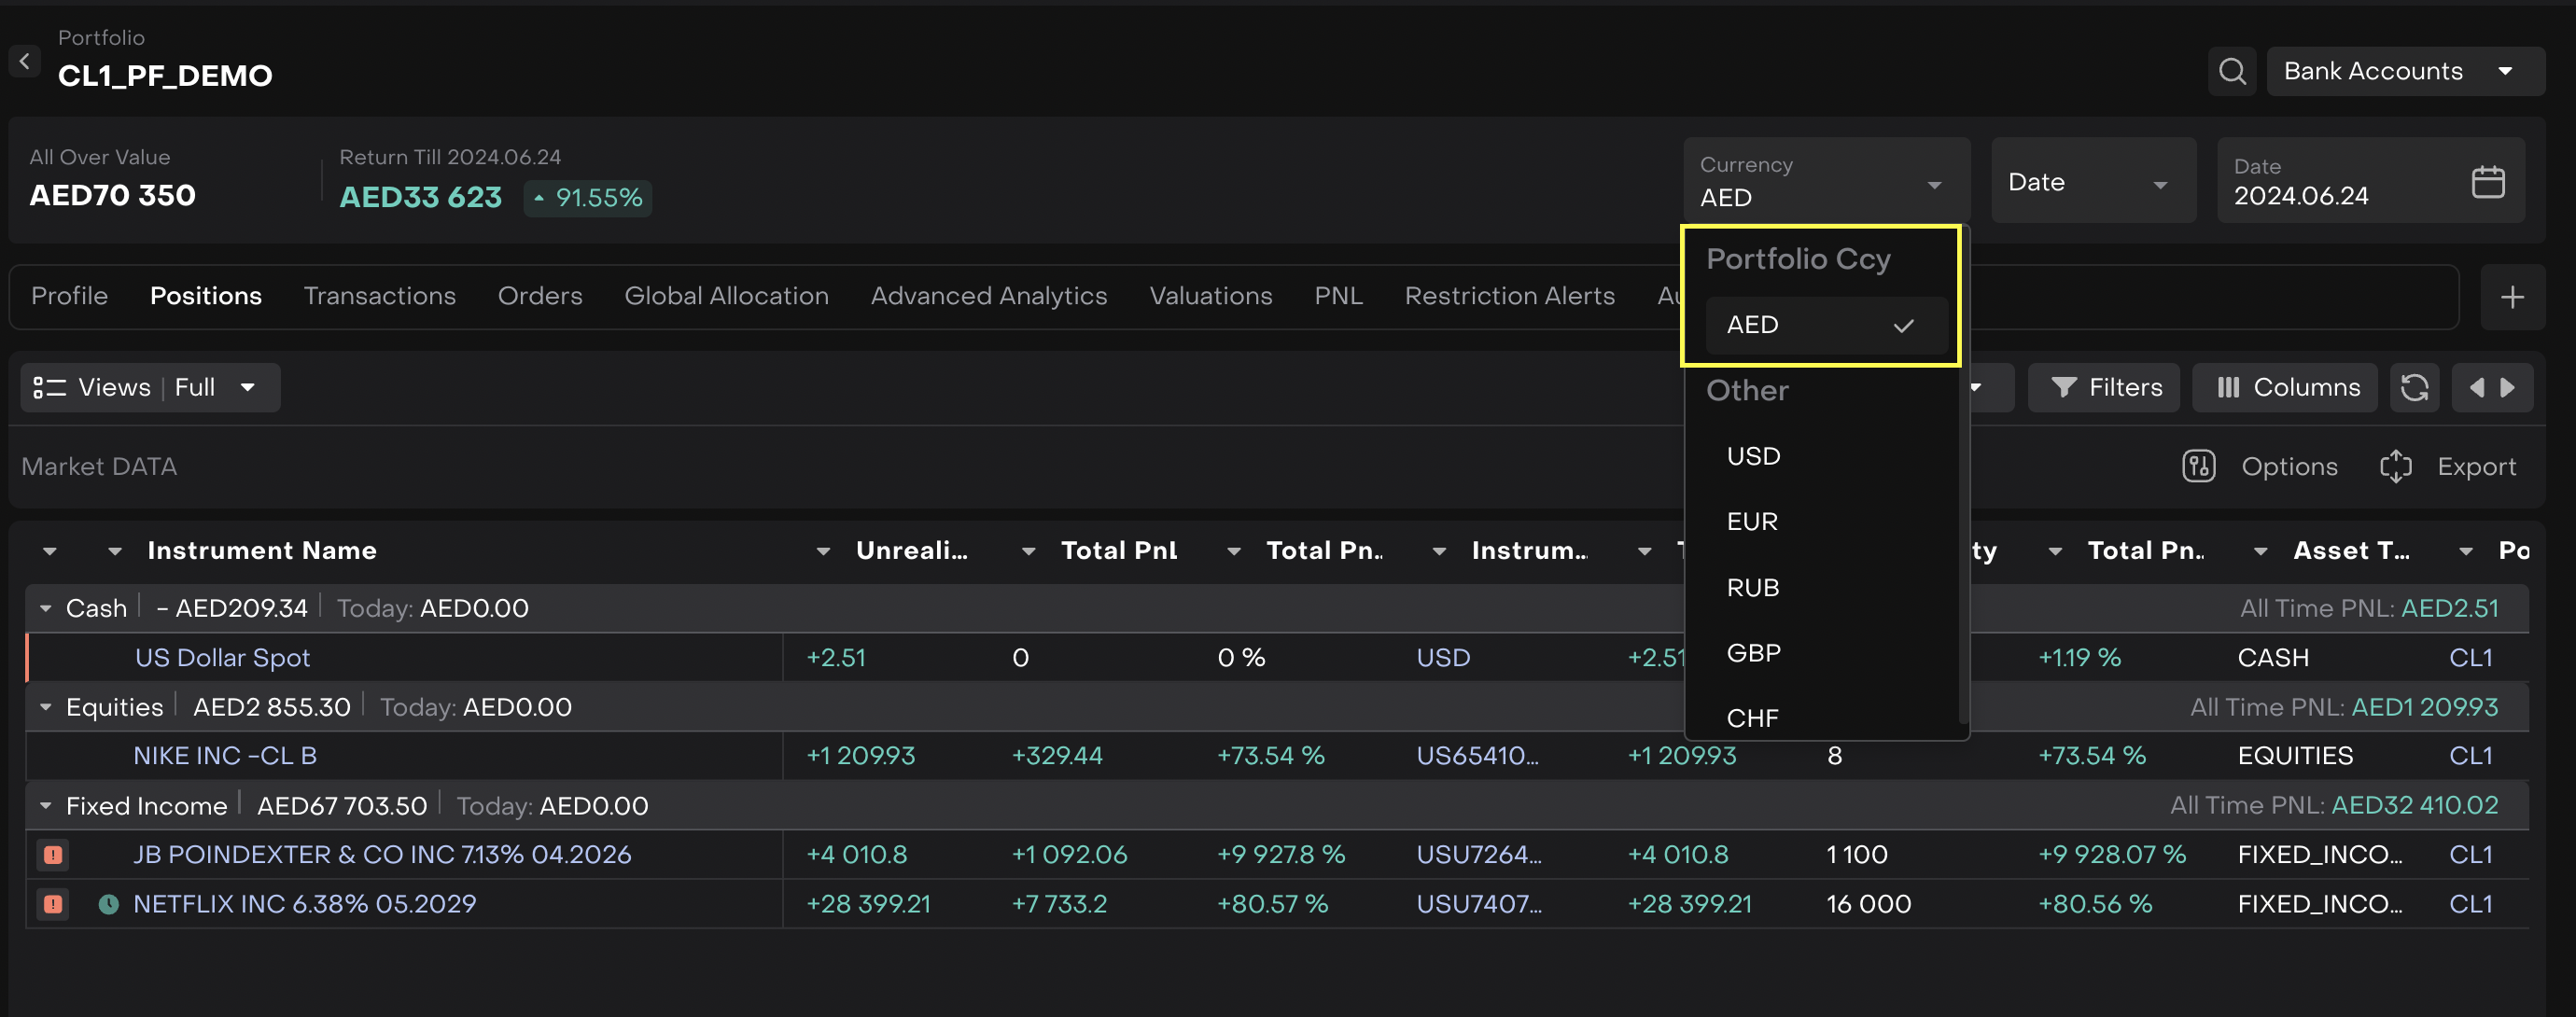This screenshot has height=1017, width=2576.
Task: Open the calendar date picker icon
Action: 2487,182
